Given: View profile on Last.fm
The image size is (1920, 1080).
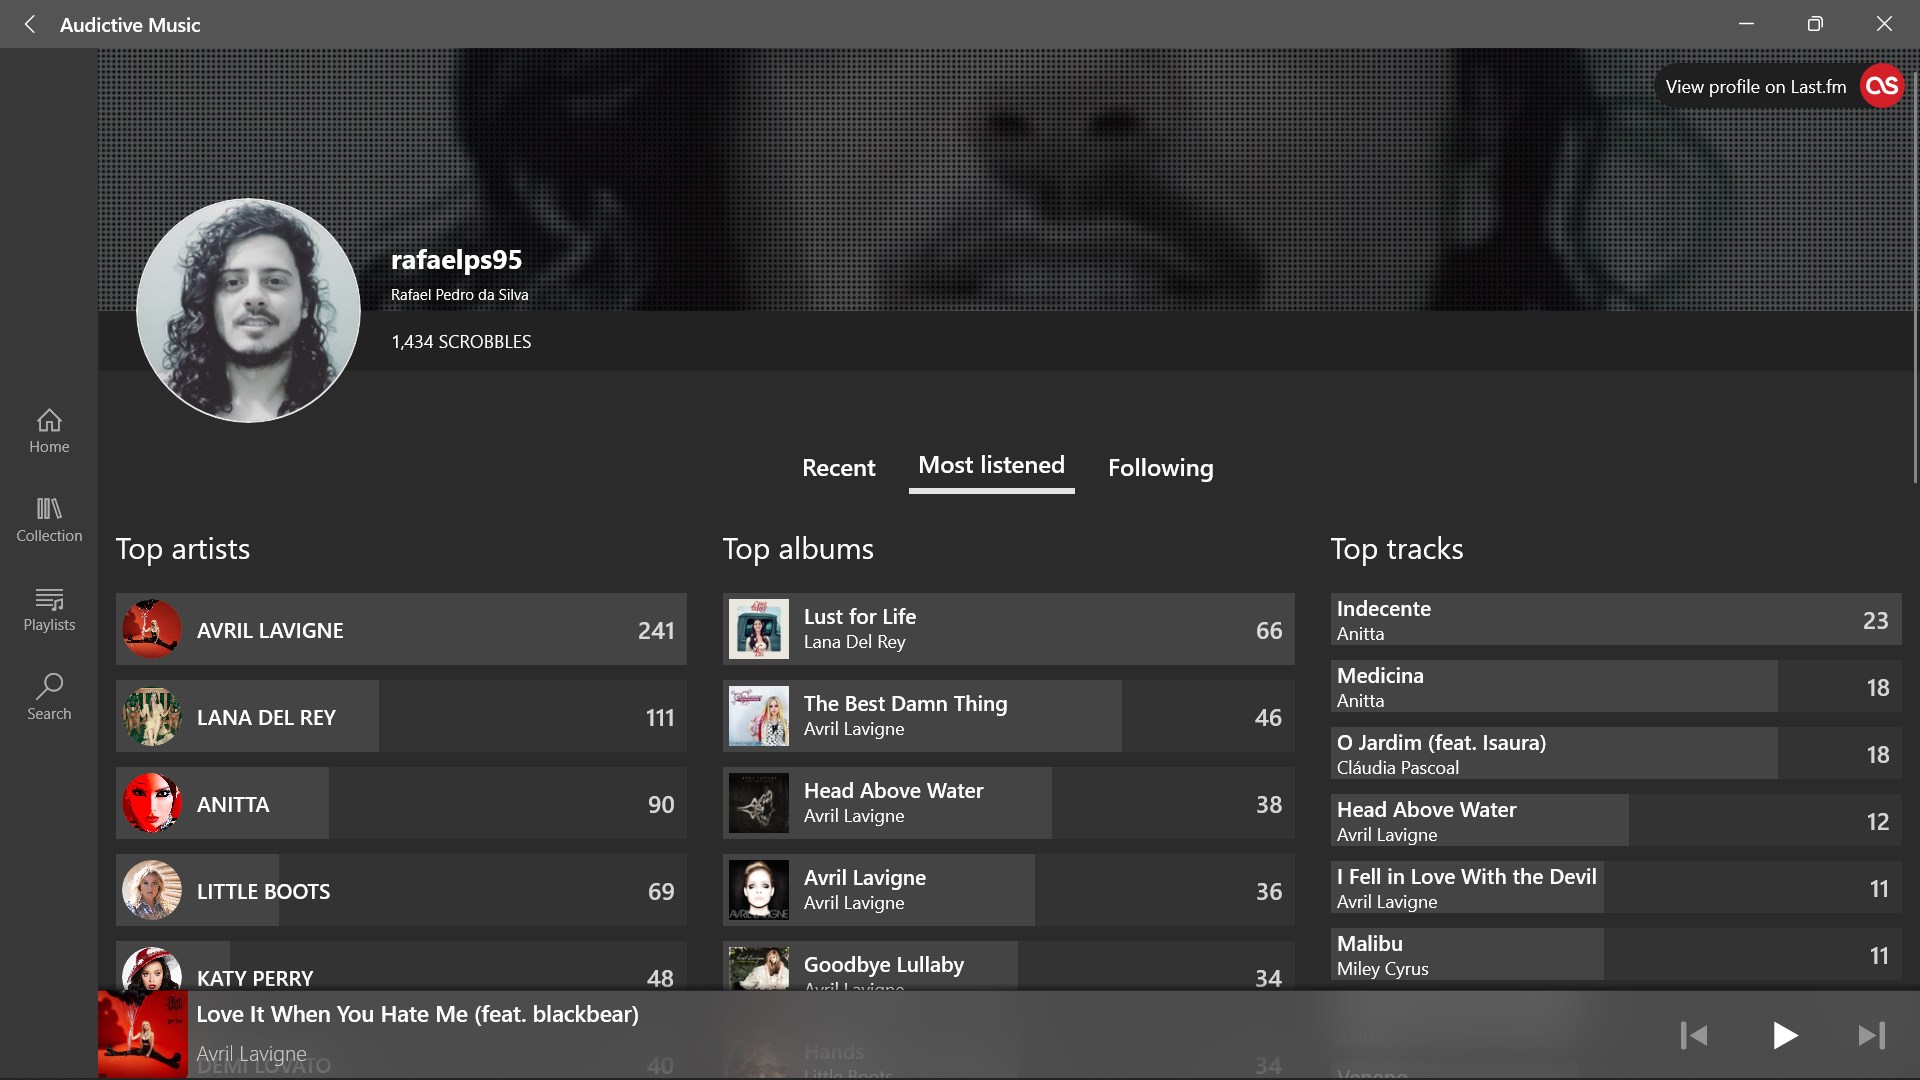Looking at the screenshot, I should point(1755,87).
